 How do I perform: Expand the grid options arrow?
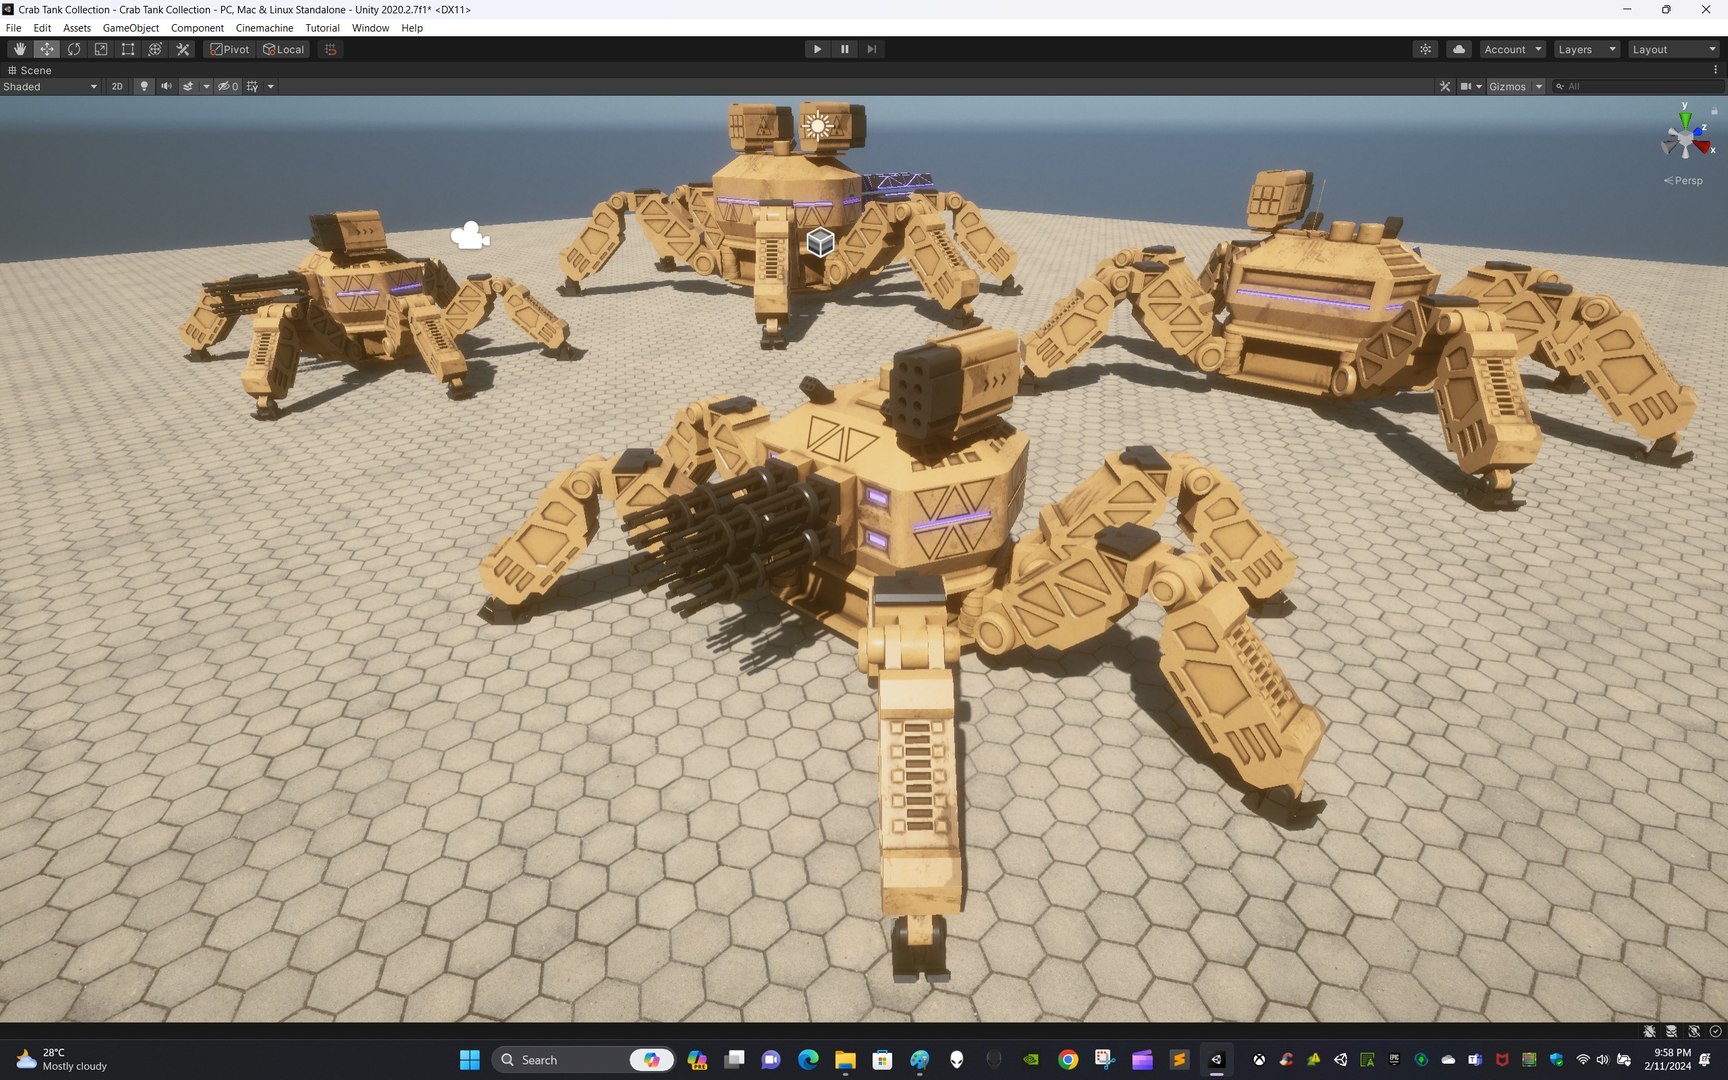pyautogui.click(x=270, y=87)
